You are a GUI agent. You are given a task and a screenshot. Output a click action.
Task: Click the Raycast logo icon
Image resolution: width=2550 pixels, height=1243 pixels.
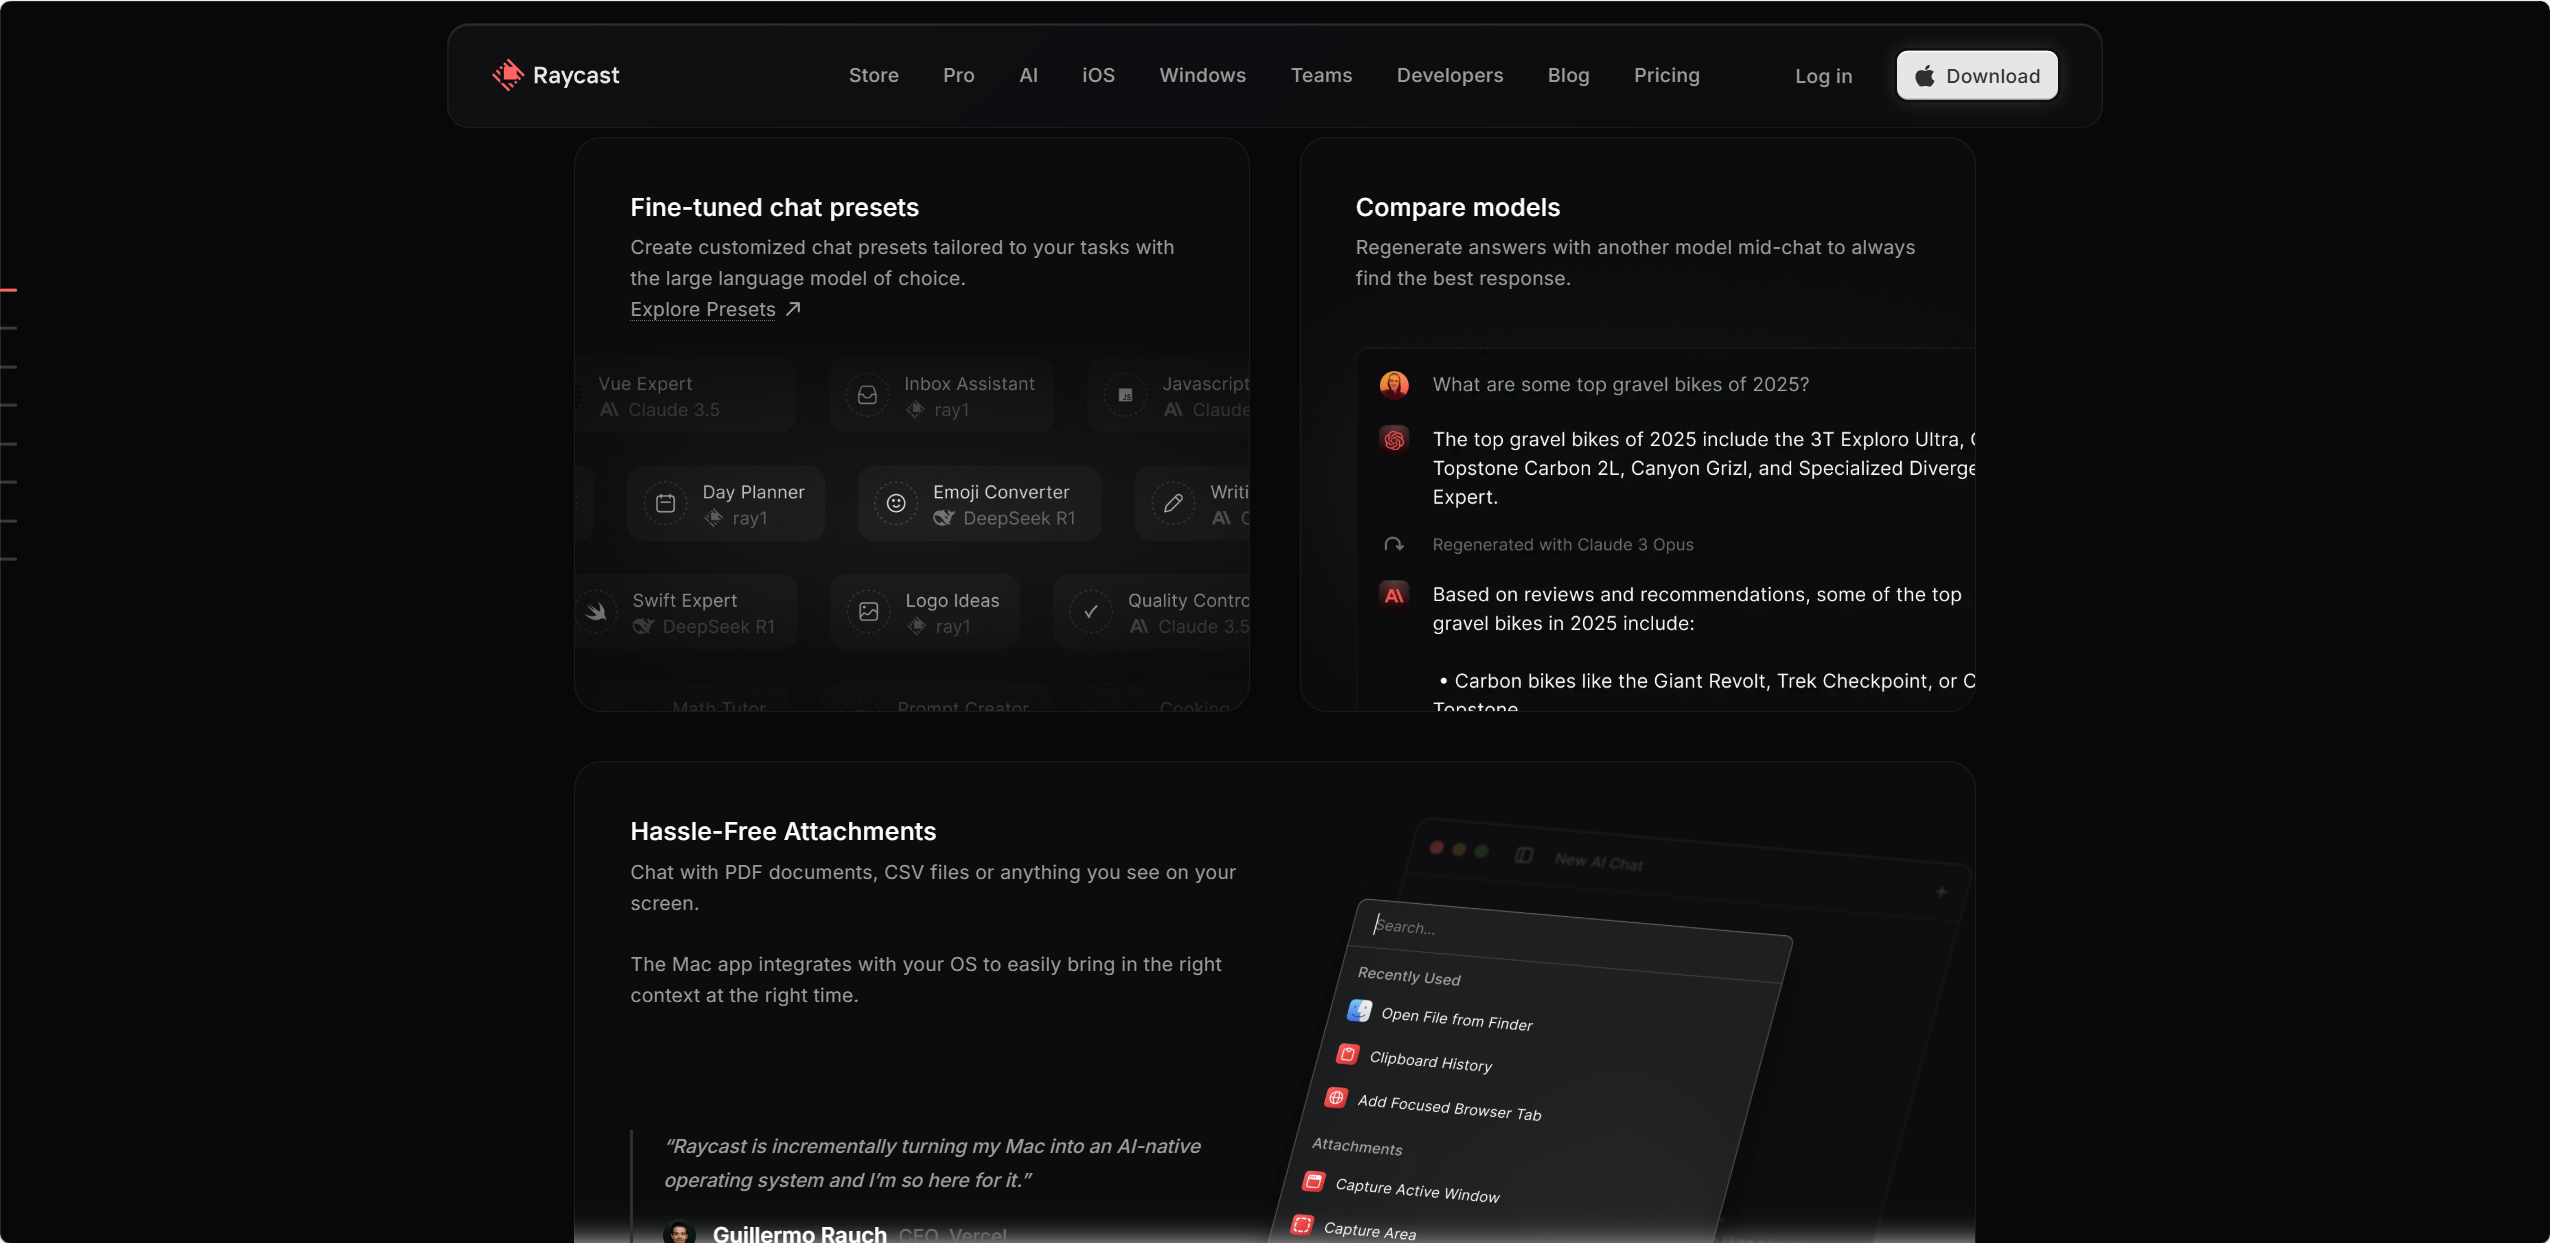point(508,75)
